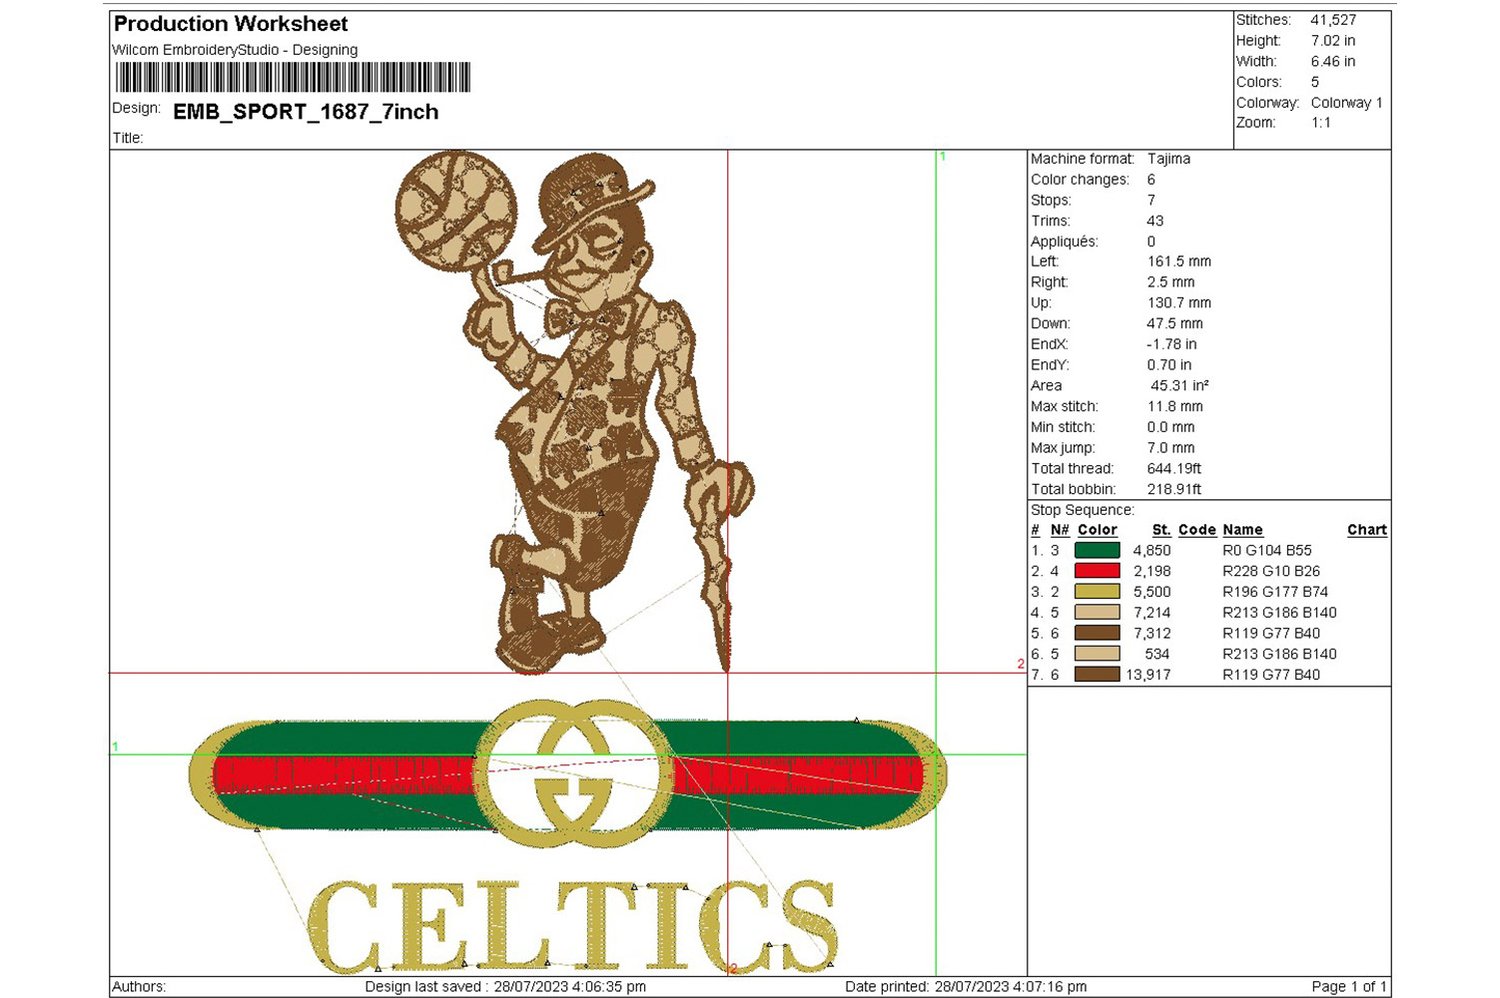Select max jump value '7.0 mm'
The image size is (1500, 998).
[1171, 448]
